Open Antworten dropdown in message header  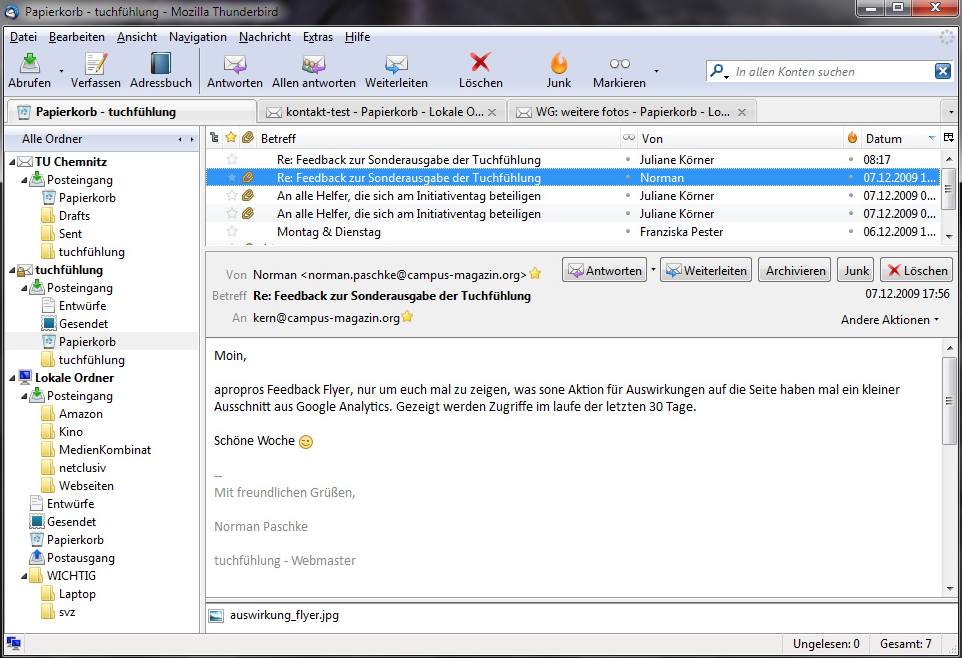pos(653,270)
